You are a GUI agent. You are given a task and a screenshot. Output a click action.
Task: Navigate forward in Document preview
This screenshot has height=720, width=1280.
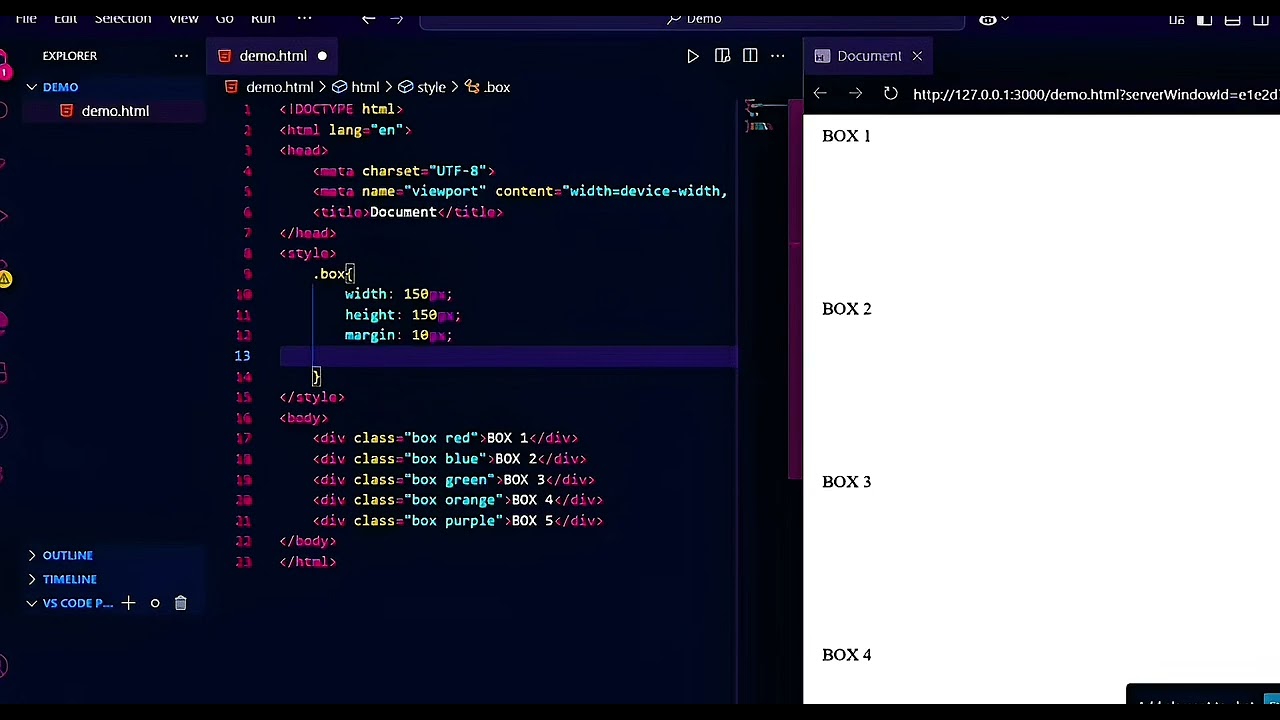click(855, 94)
